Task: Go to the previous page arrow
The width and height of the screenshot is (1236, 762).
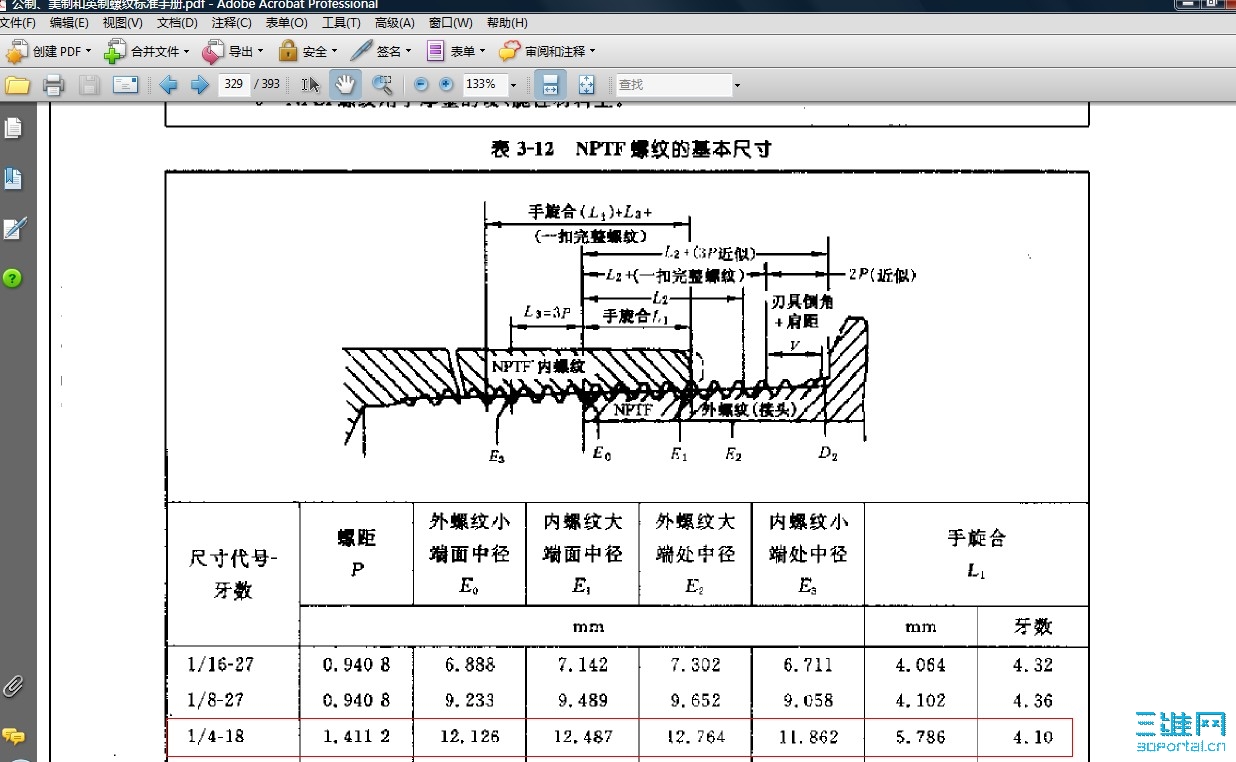Action: [x=168, y=85]
